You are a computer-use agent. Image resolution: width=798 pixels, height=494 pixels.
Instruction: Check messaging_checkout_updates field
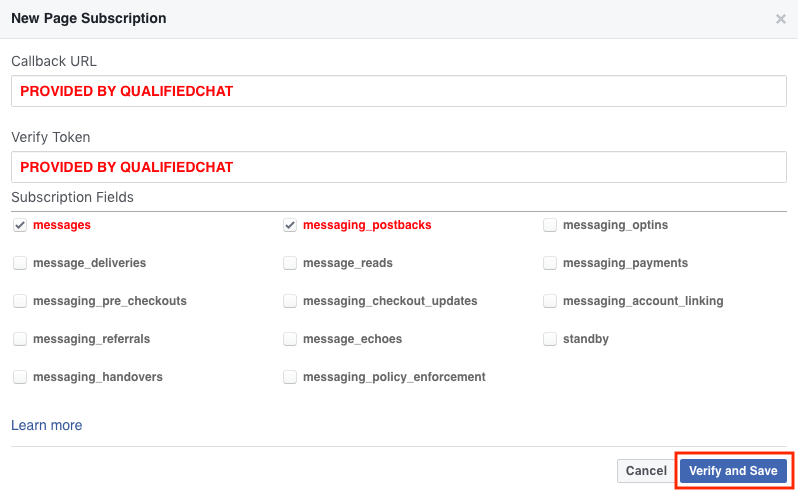click(x=290, y=301)
